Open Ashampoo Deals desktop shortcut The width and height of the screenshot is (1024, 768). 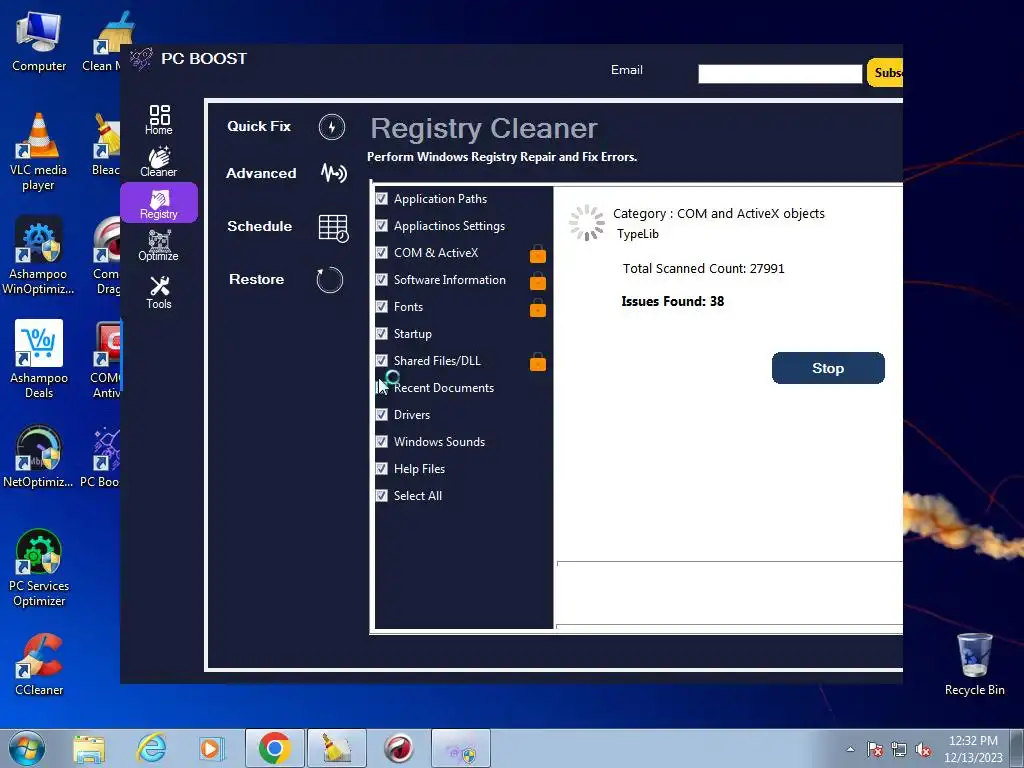tap(39, 359)
